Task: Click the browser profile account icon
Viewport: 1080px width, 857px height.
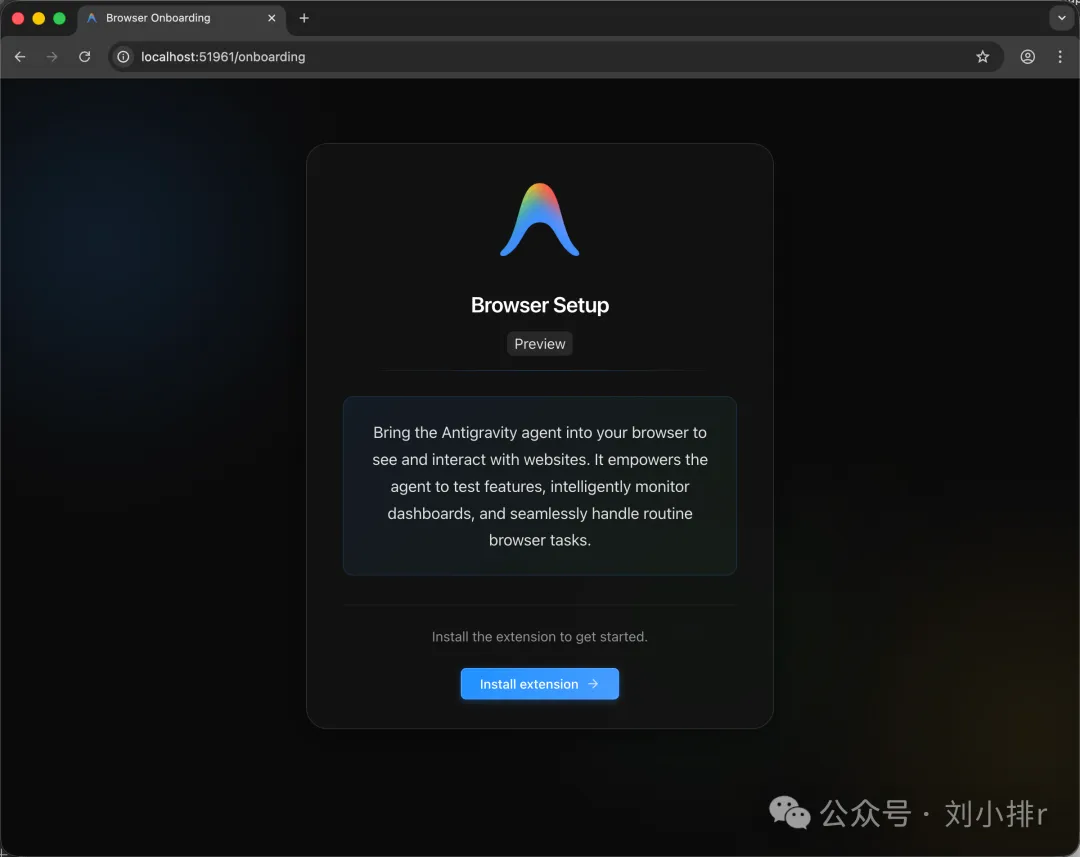Action: [x=1027, y=57]
